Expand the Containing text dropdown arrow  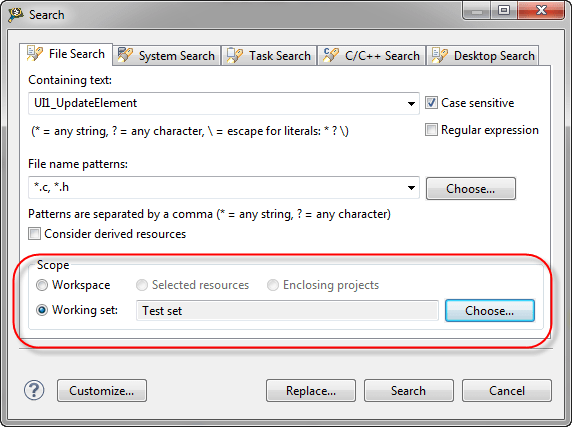pyautogui.click(x=411, y=104)
